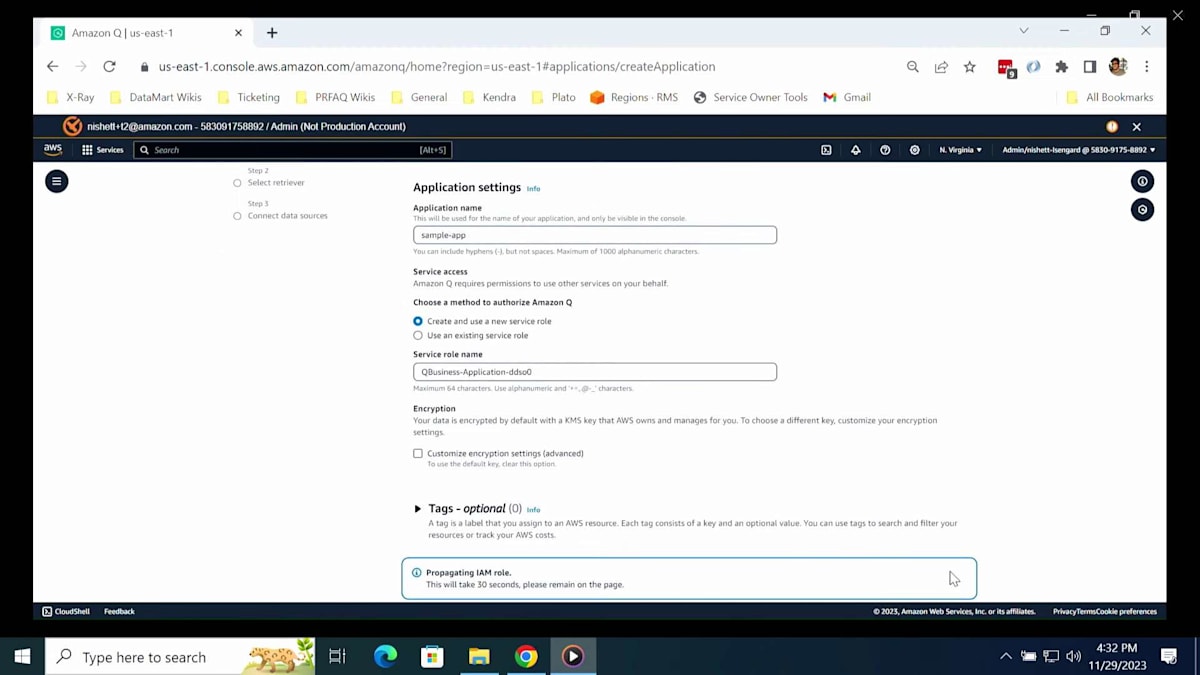Click the share page icon in address bar
Viewport: 1200px width, 675px height.
[x=941, y=67]
